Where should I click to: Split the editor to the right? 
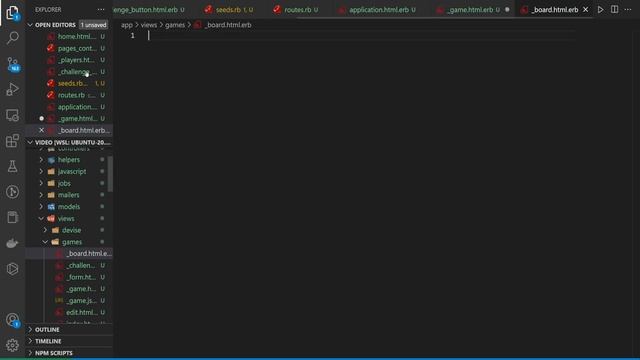pyautogui.click(x=614, y=9)
